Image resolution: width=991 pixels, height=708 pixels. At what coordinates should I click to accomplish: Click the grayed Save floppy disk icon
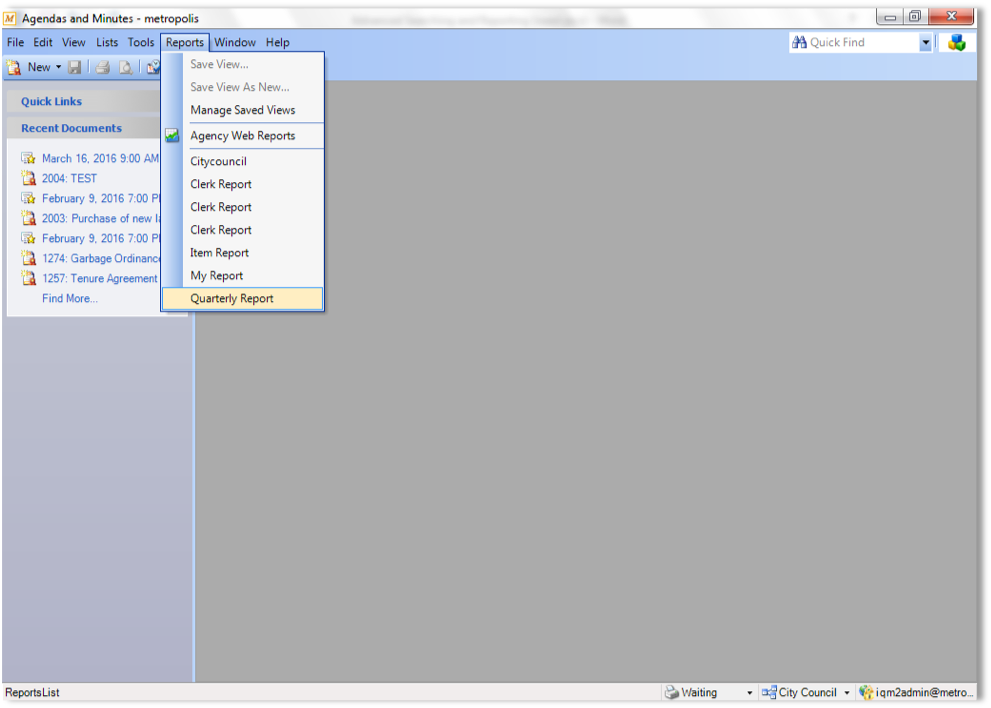click(x=75, y=67)
